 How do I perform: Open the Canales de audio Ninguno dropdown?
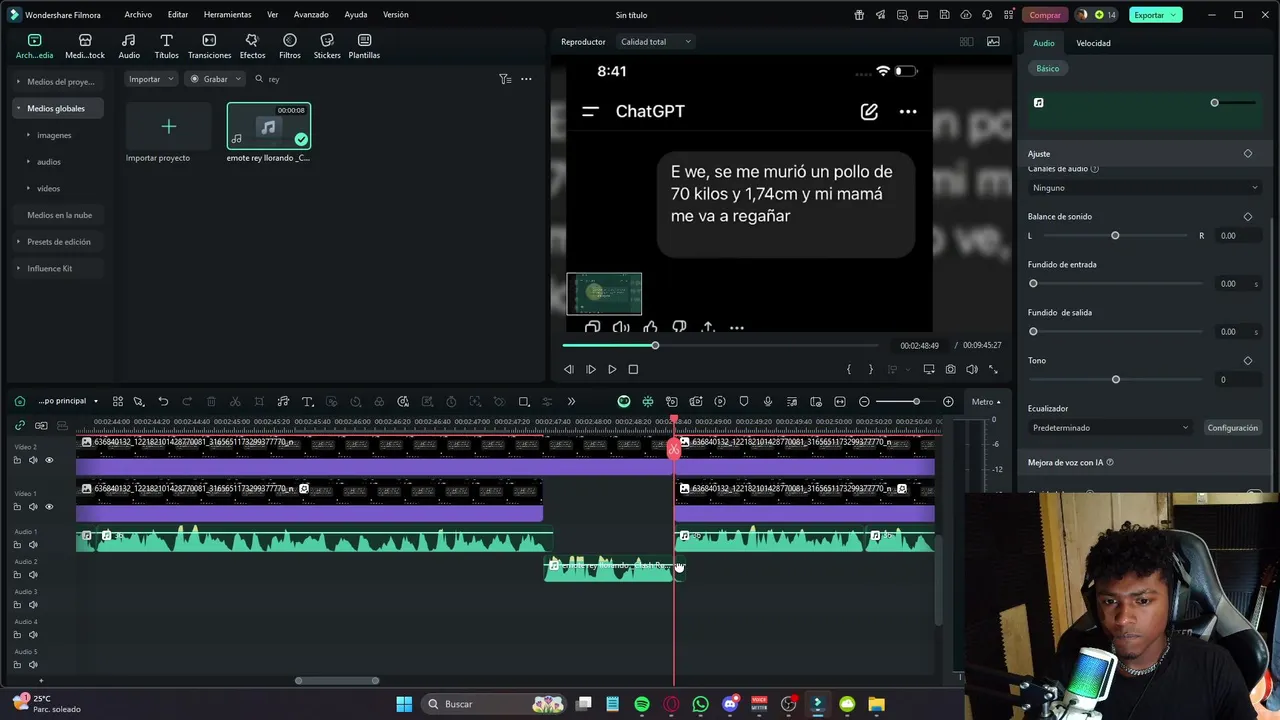[1144, 188]
